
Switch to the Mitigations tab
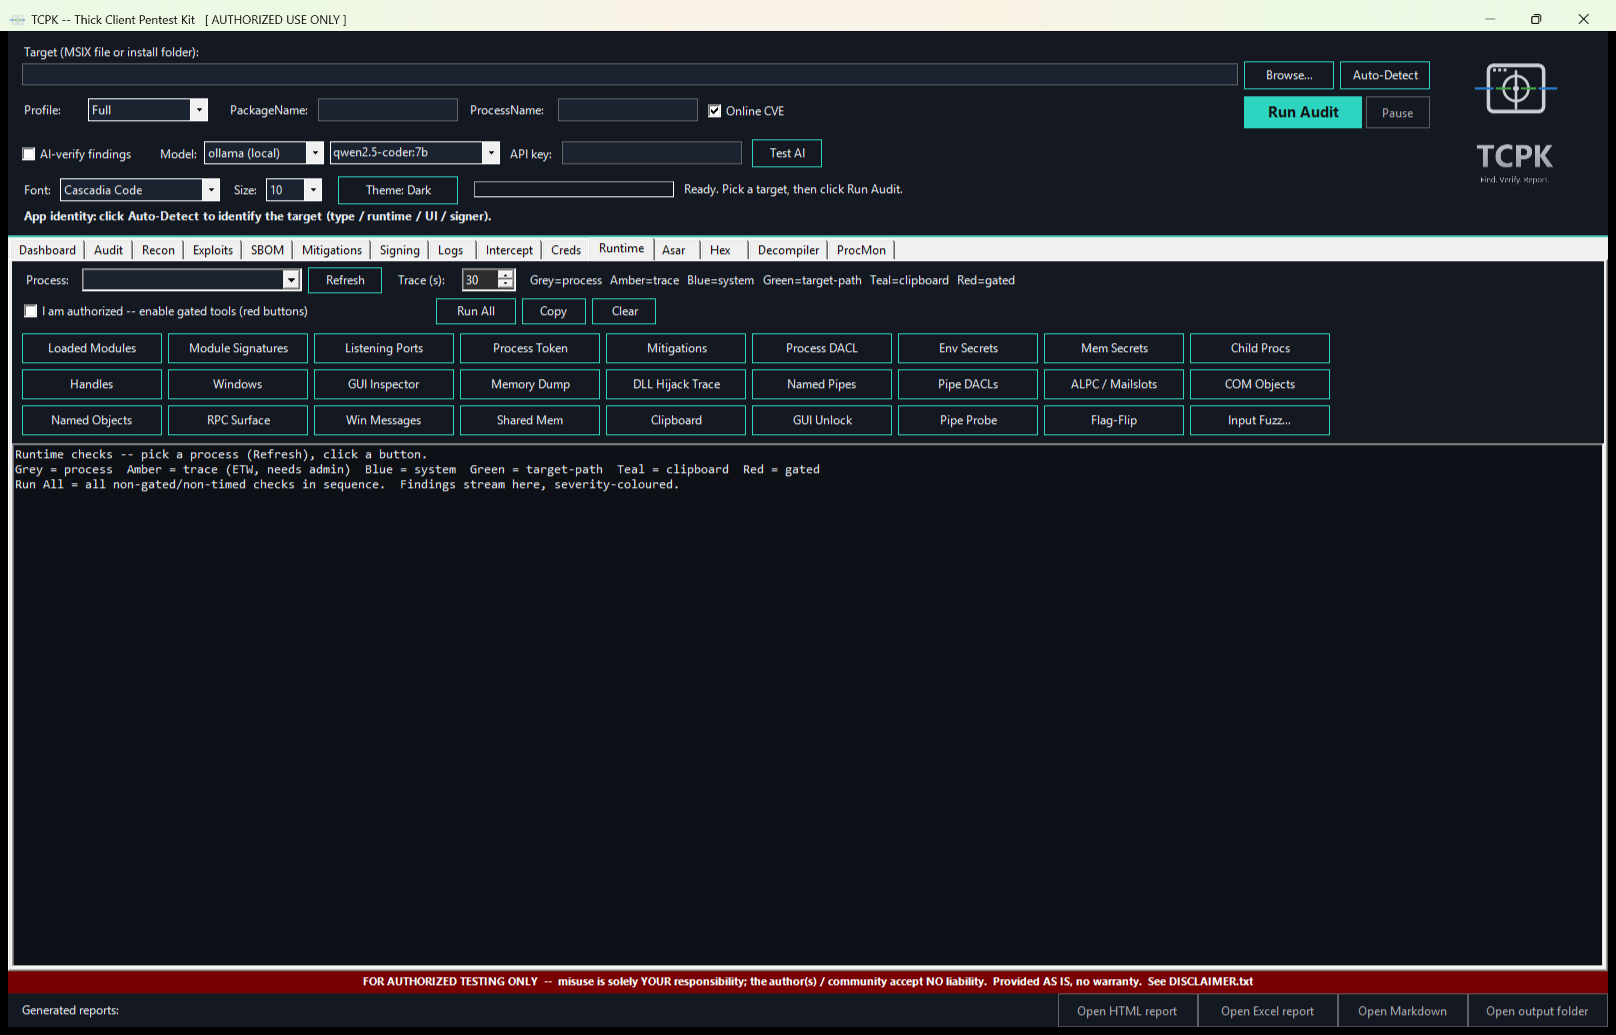pyautogui.click(x=332, y=250)
